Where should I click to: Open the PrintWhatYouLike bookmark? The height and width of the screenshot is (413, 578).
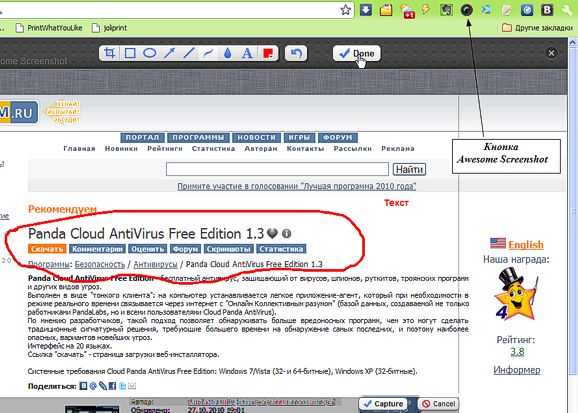tap(49, 28)
